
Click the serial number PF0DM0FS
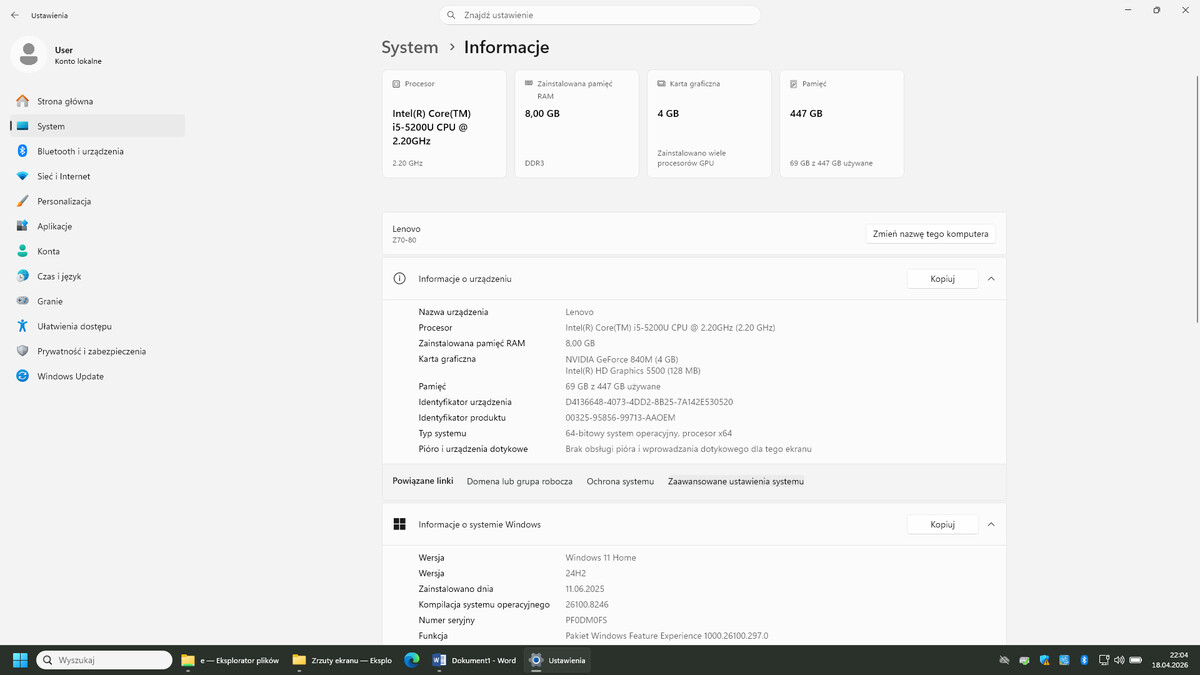(586, 620)
